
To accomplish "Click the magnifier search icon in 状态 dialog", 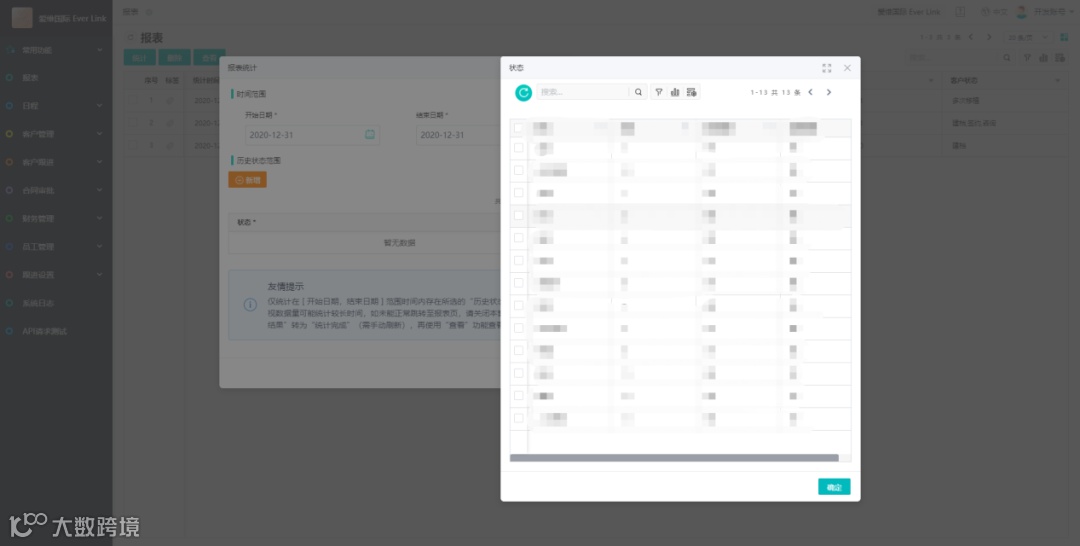I will click(x=638, y=92).
